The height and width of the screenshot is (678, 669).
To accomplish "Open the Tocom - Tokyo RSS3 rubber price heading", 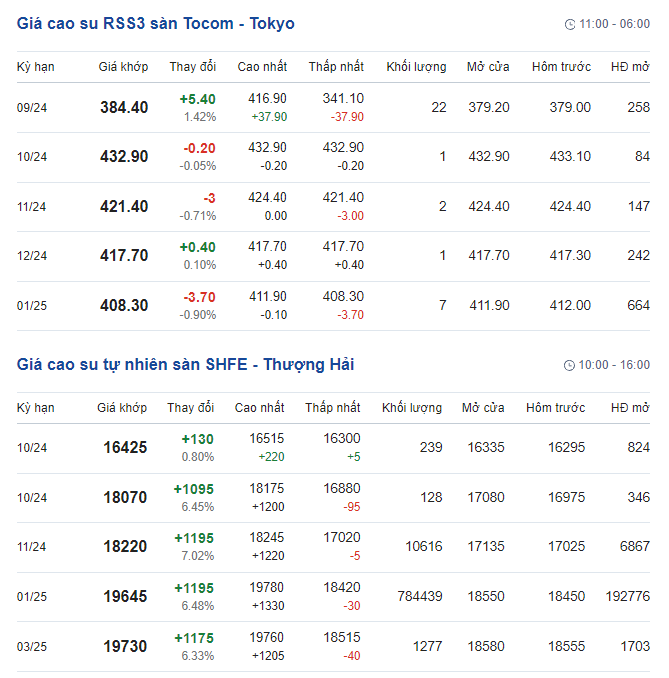I will (156, 23).
